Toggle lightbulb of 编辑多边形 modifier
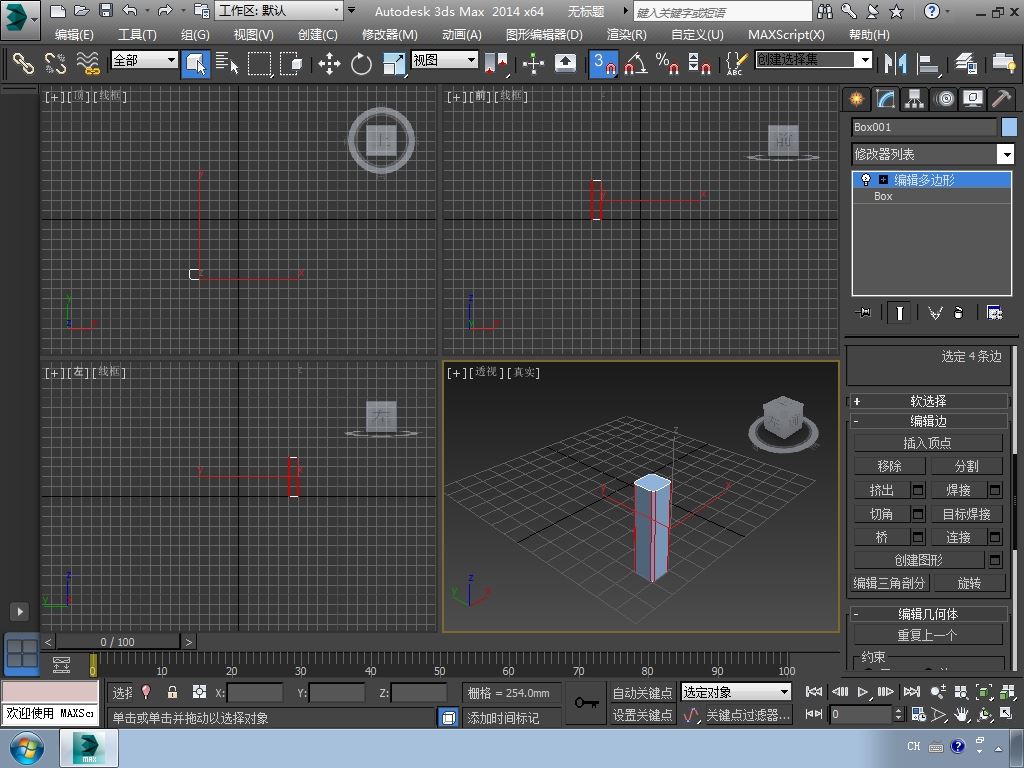1024x768 pixels. (866, 180)
